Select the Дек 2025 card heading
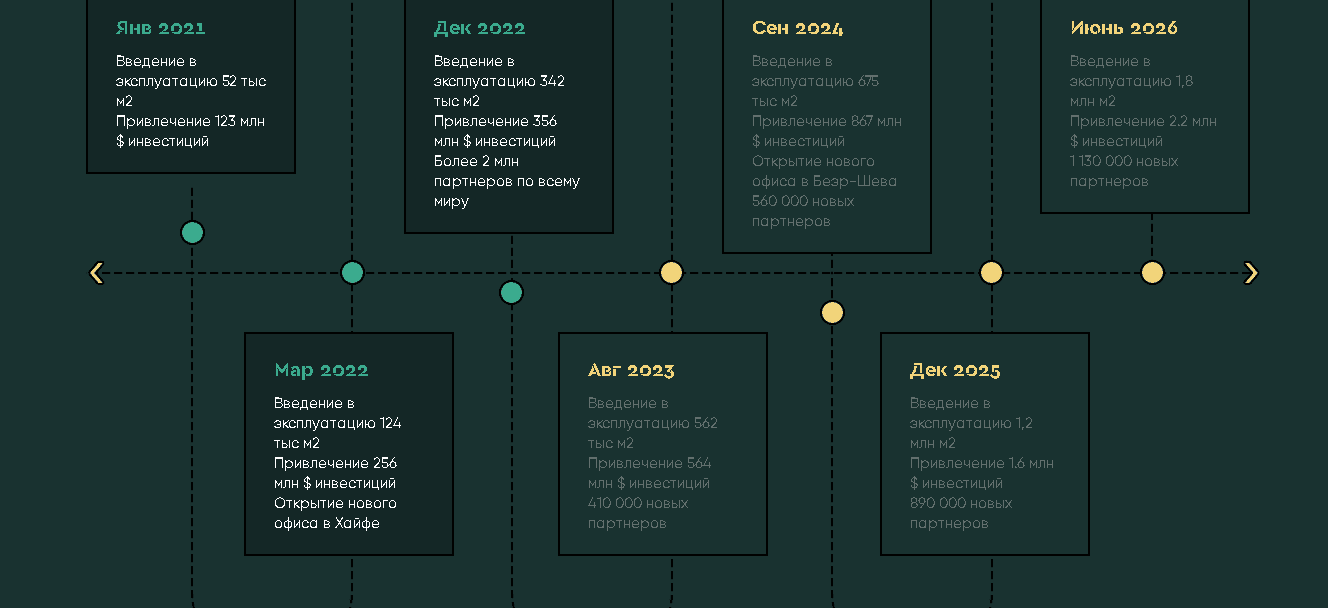Image resolution: width=1328 pixels, height=608 pixels. (x=955, y=370)
